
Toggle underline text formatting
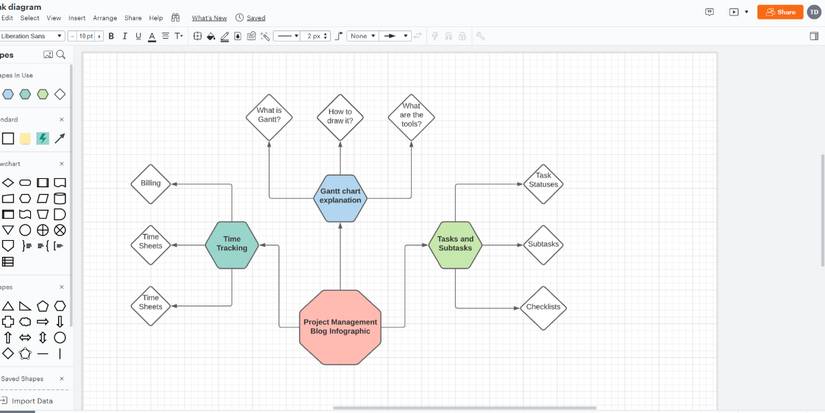[x=138, y=36]
